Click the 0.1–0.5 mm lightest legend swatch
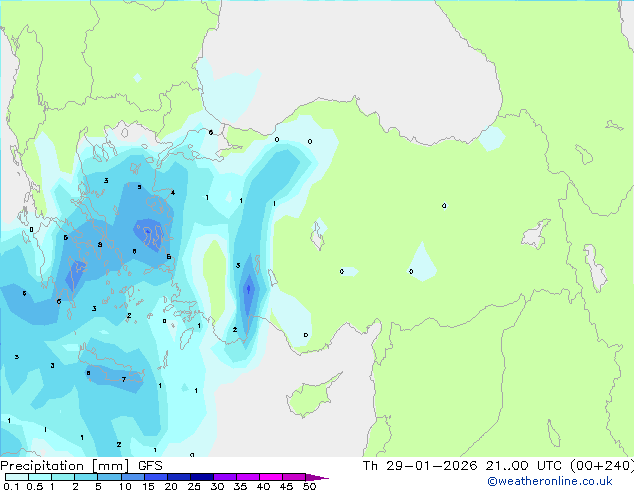This screenshot has width=634, height=490. tap(17, 477)
